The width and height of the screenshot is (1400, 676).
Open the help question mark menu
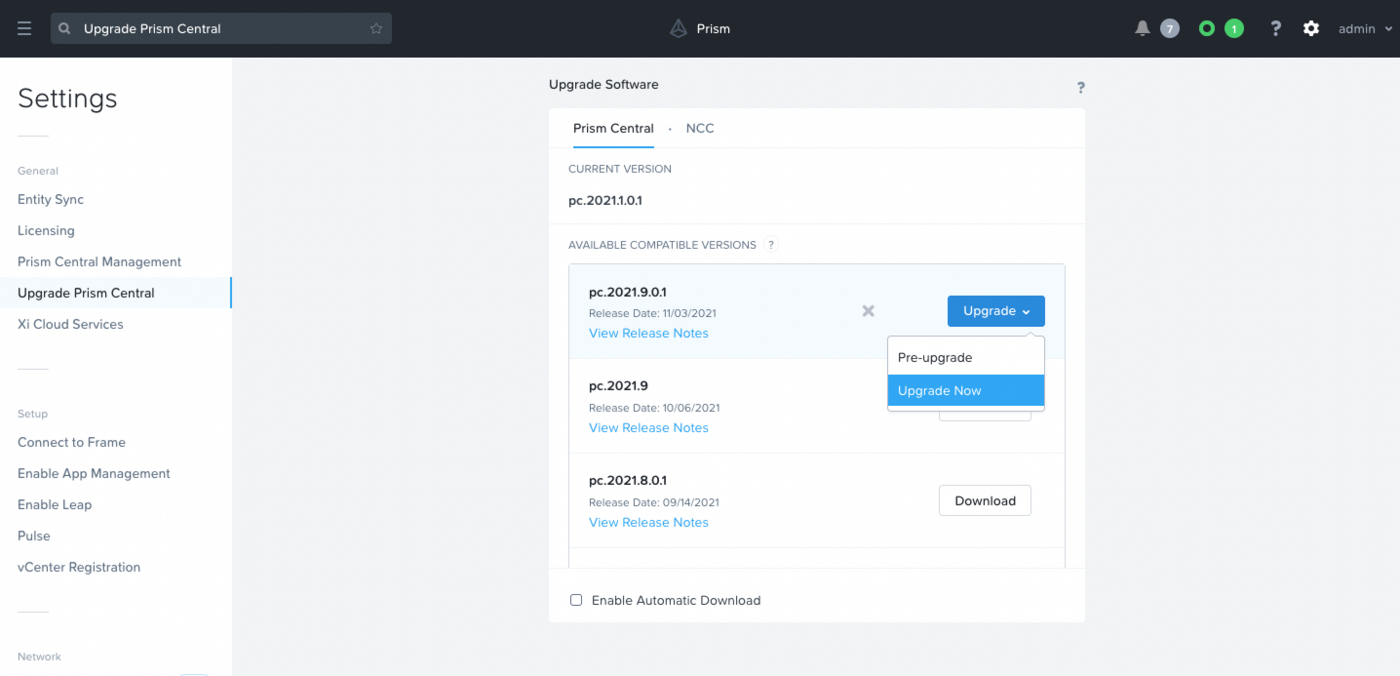[x=1275, y=29]
